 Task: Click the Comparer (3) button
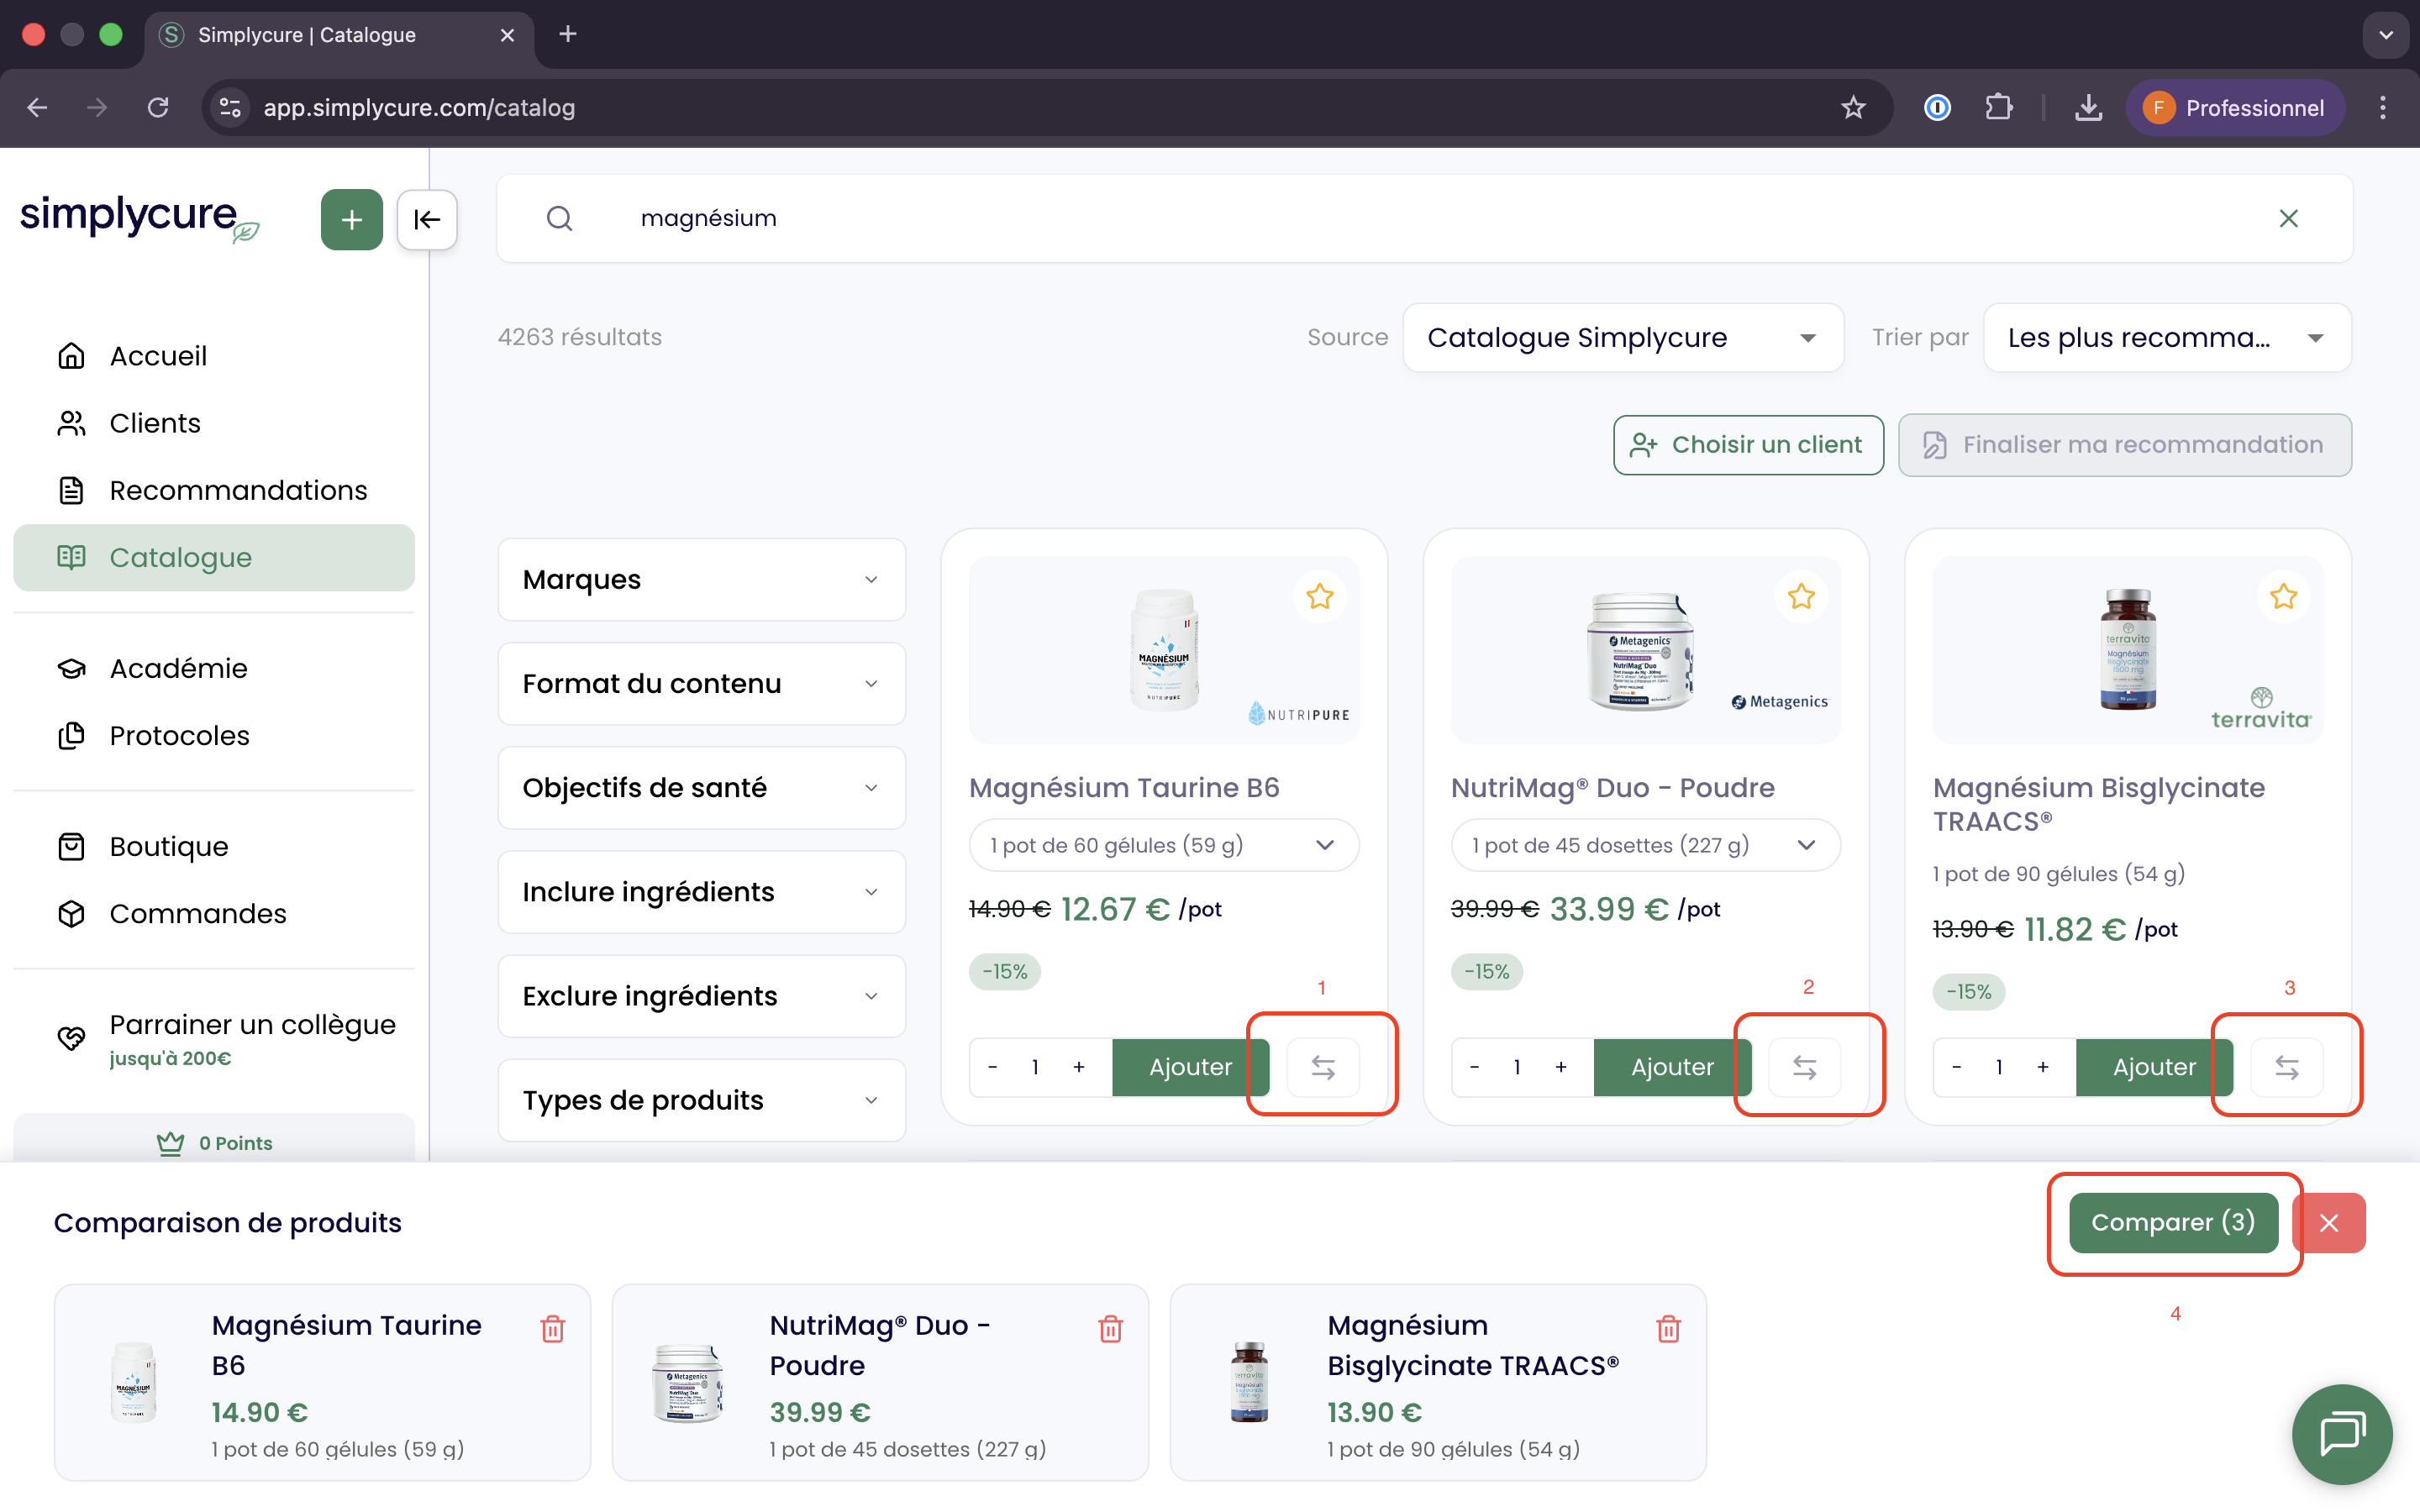click(x=2173, y=1223)
